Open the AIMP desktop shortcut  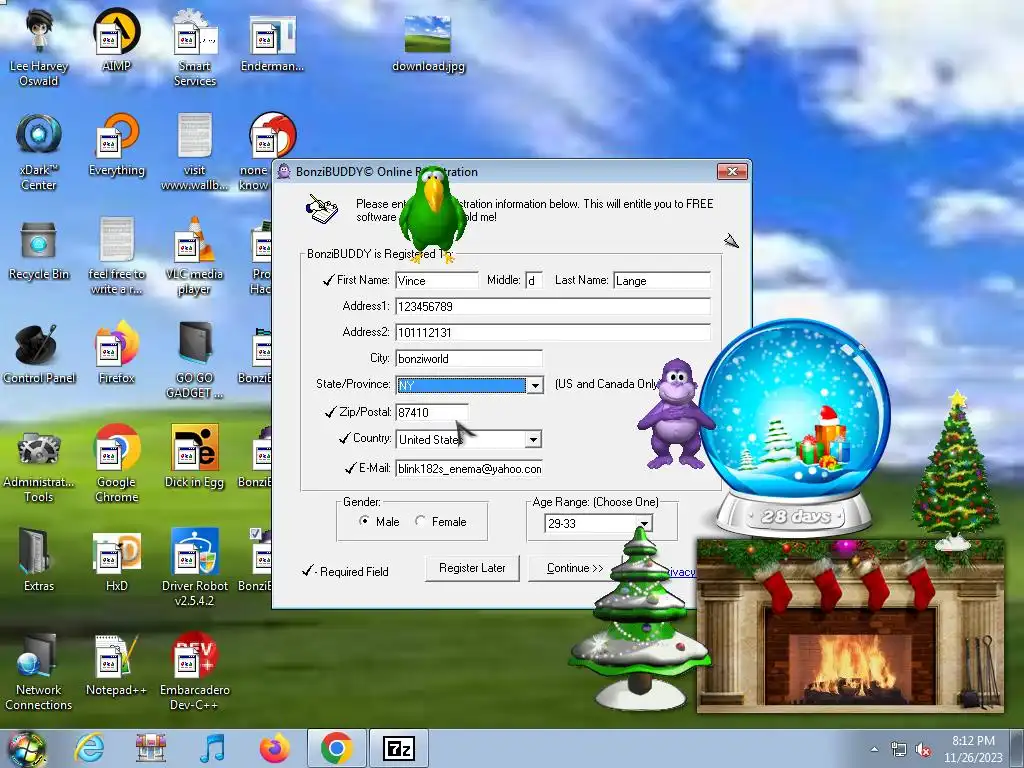(x=116, y=40)
